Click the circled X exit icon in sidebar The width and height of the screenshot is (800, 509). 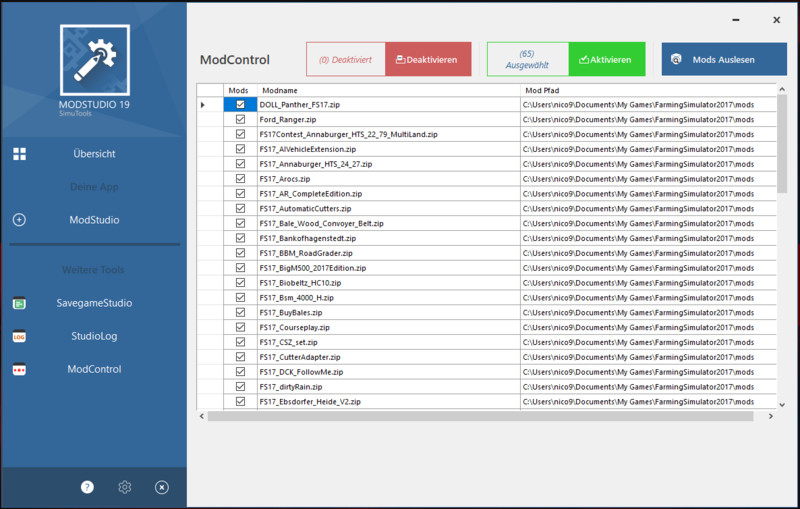tap(162, 487)
